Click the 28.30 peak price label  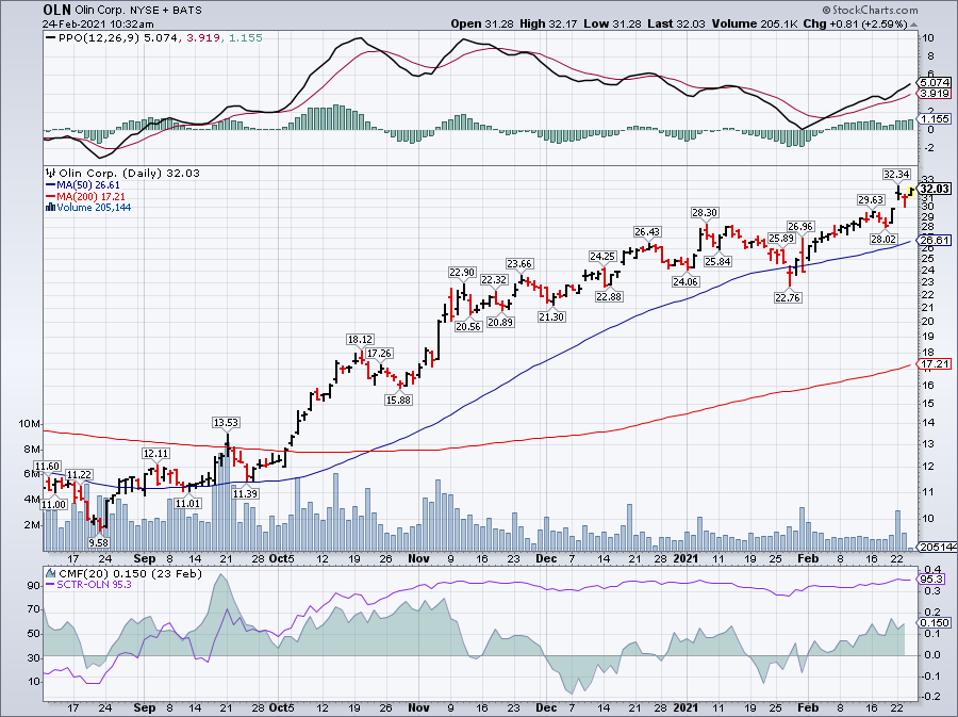(704, 213)
